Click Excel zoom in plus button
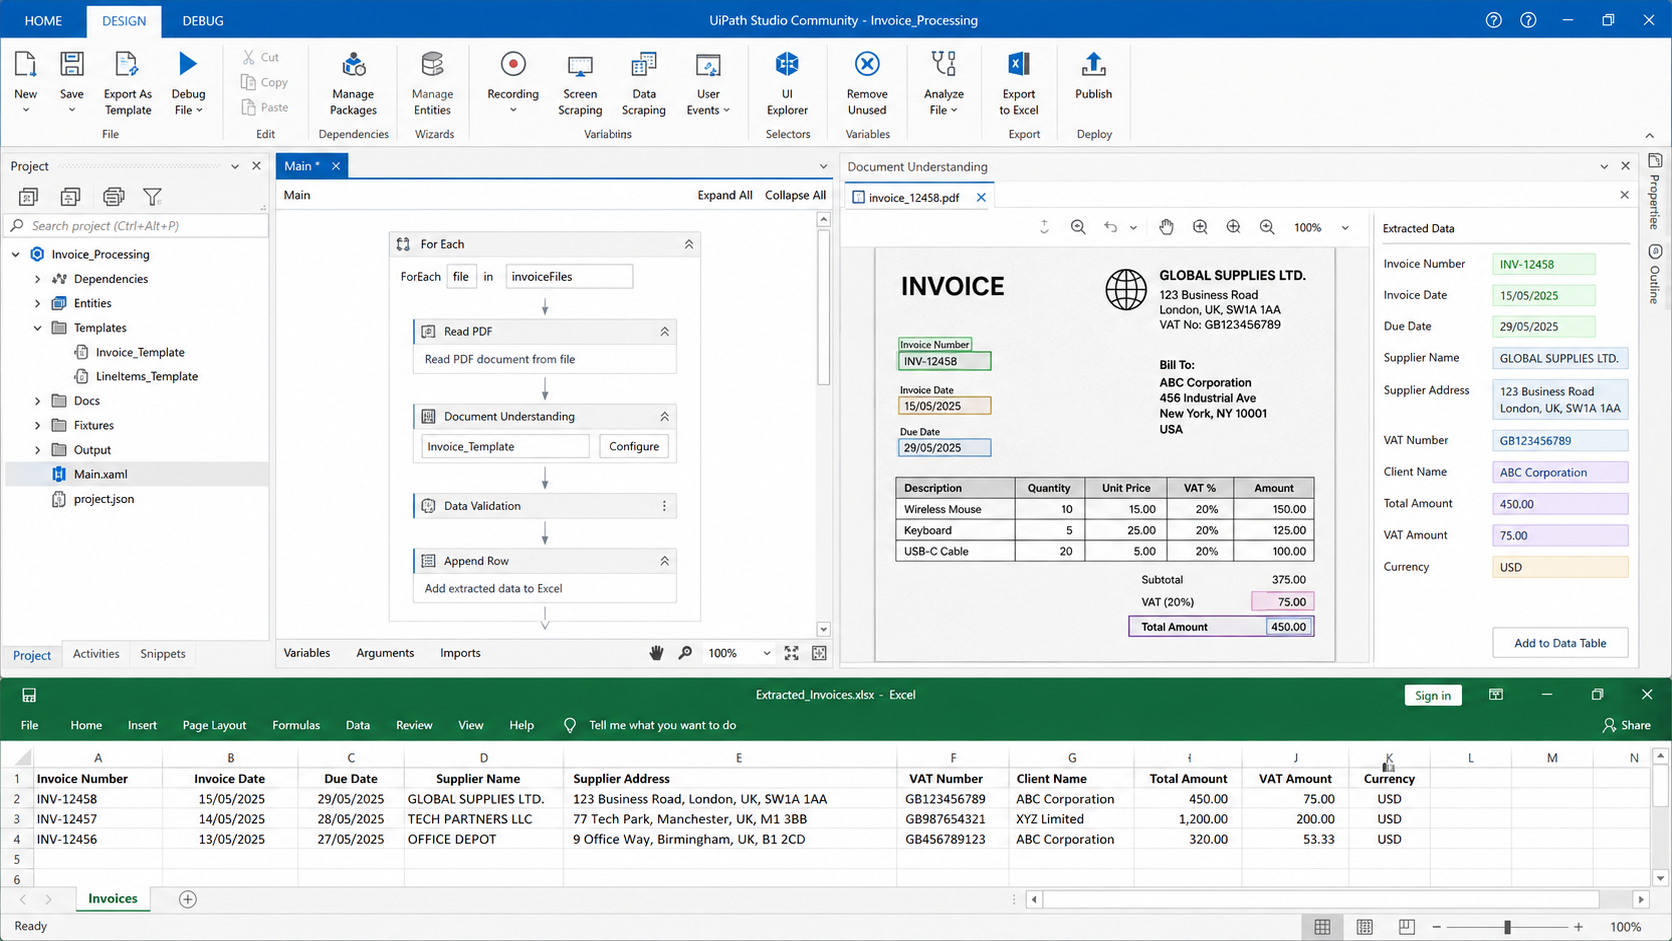The width and height of the screenshot is (1672, 941). [1578, 927]
